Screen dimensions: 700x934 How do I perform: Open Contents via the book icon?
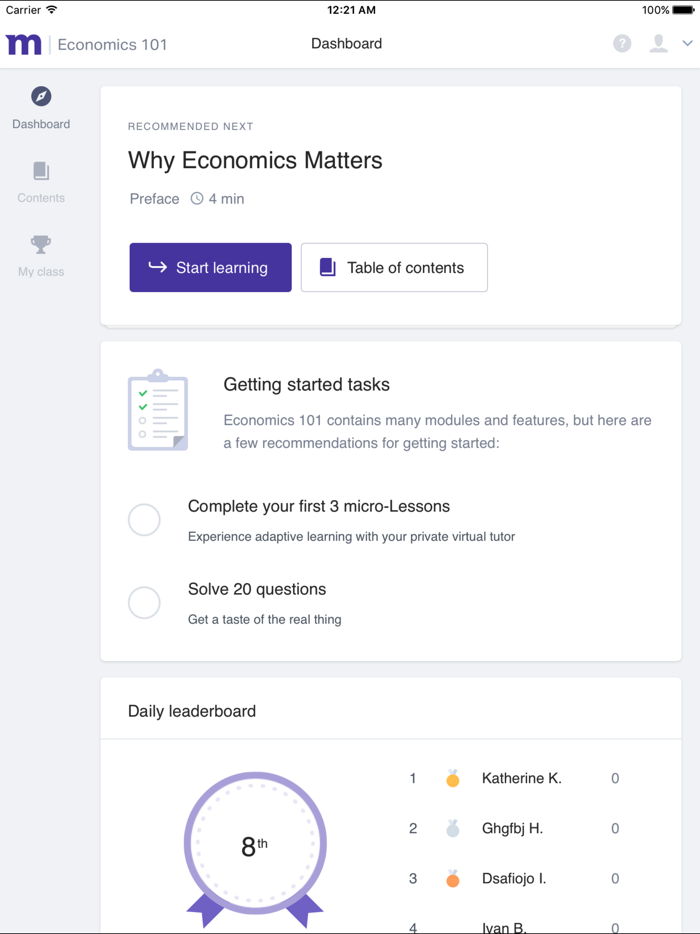40,172
